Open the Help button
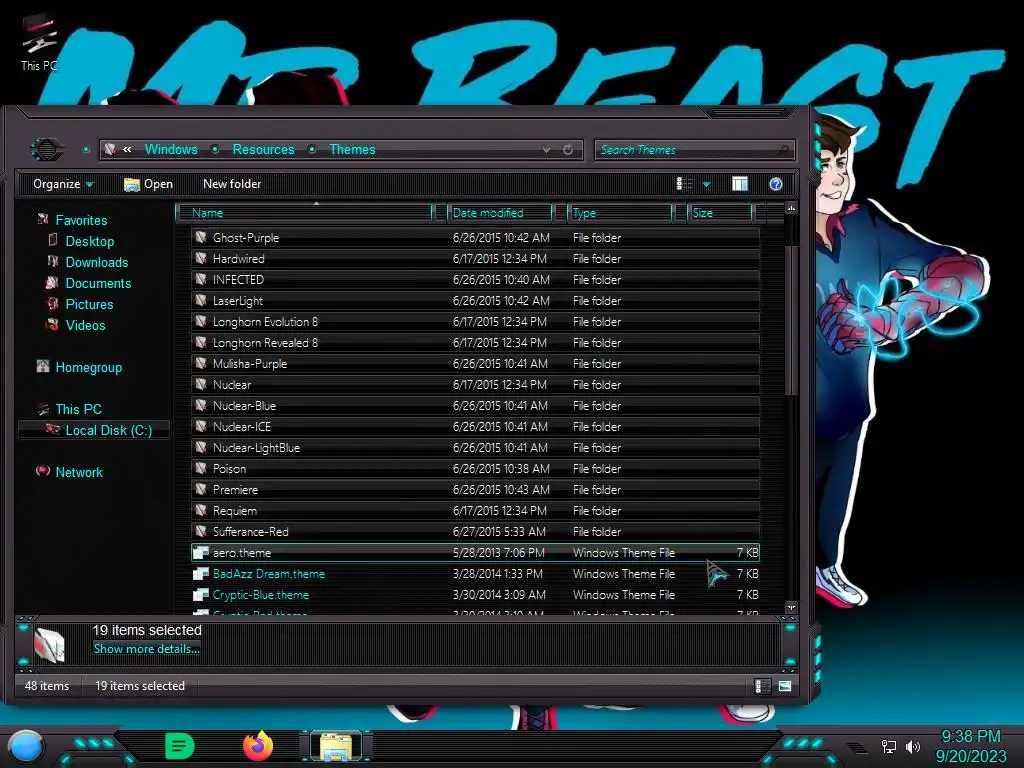1024x768 pixels. 775,184
